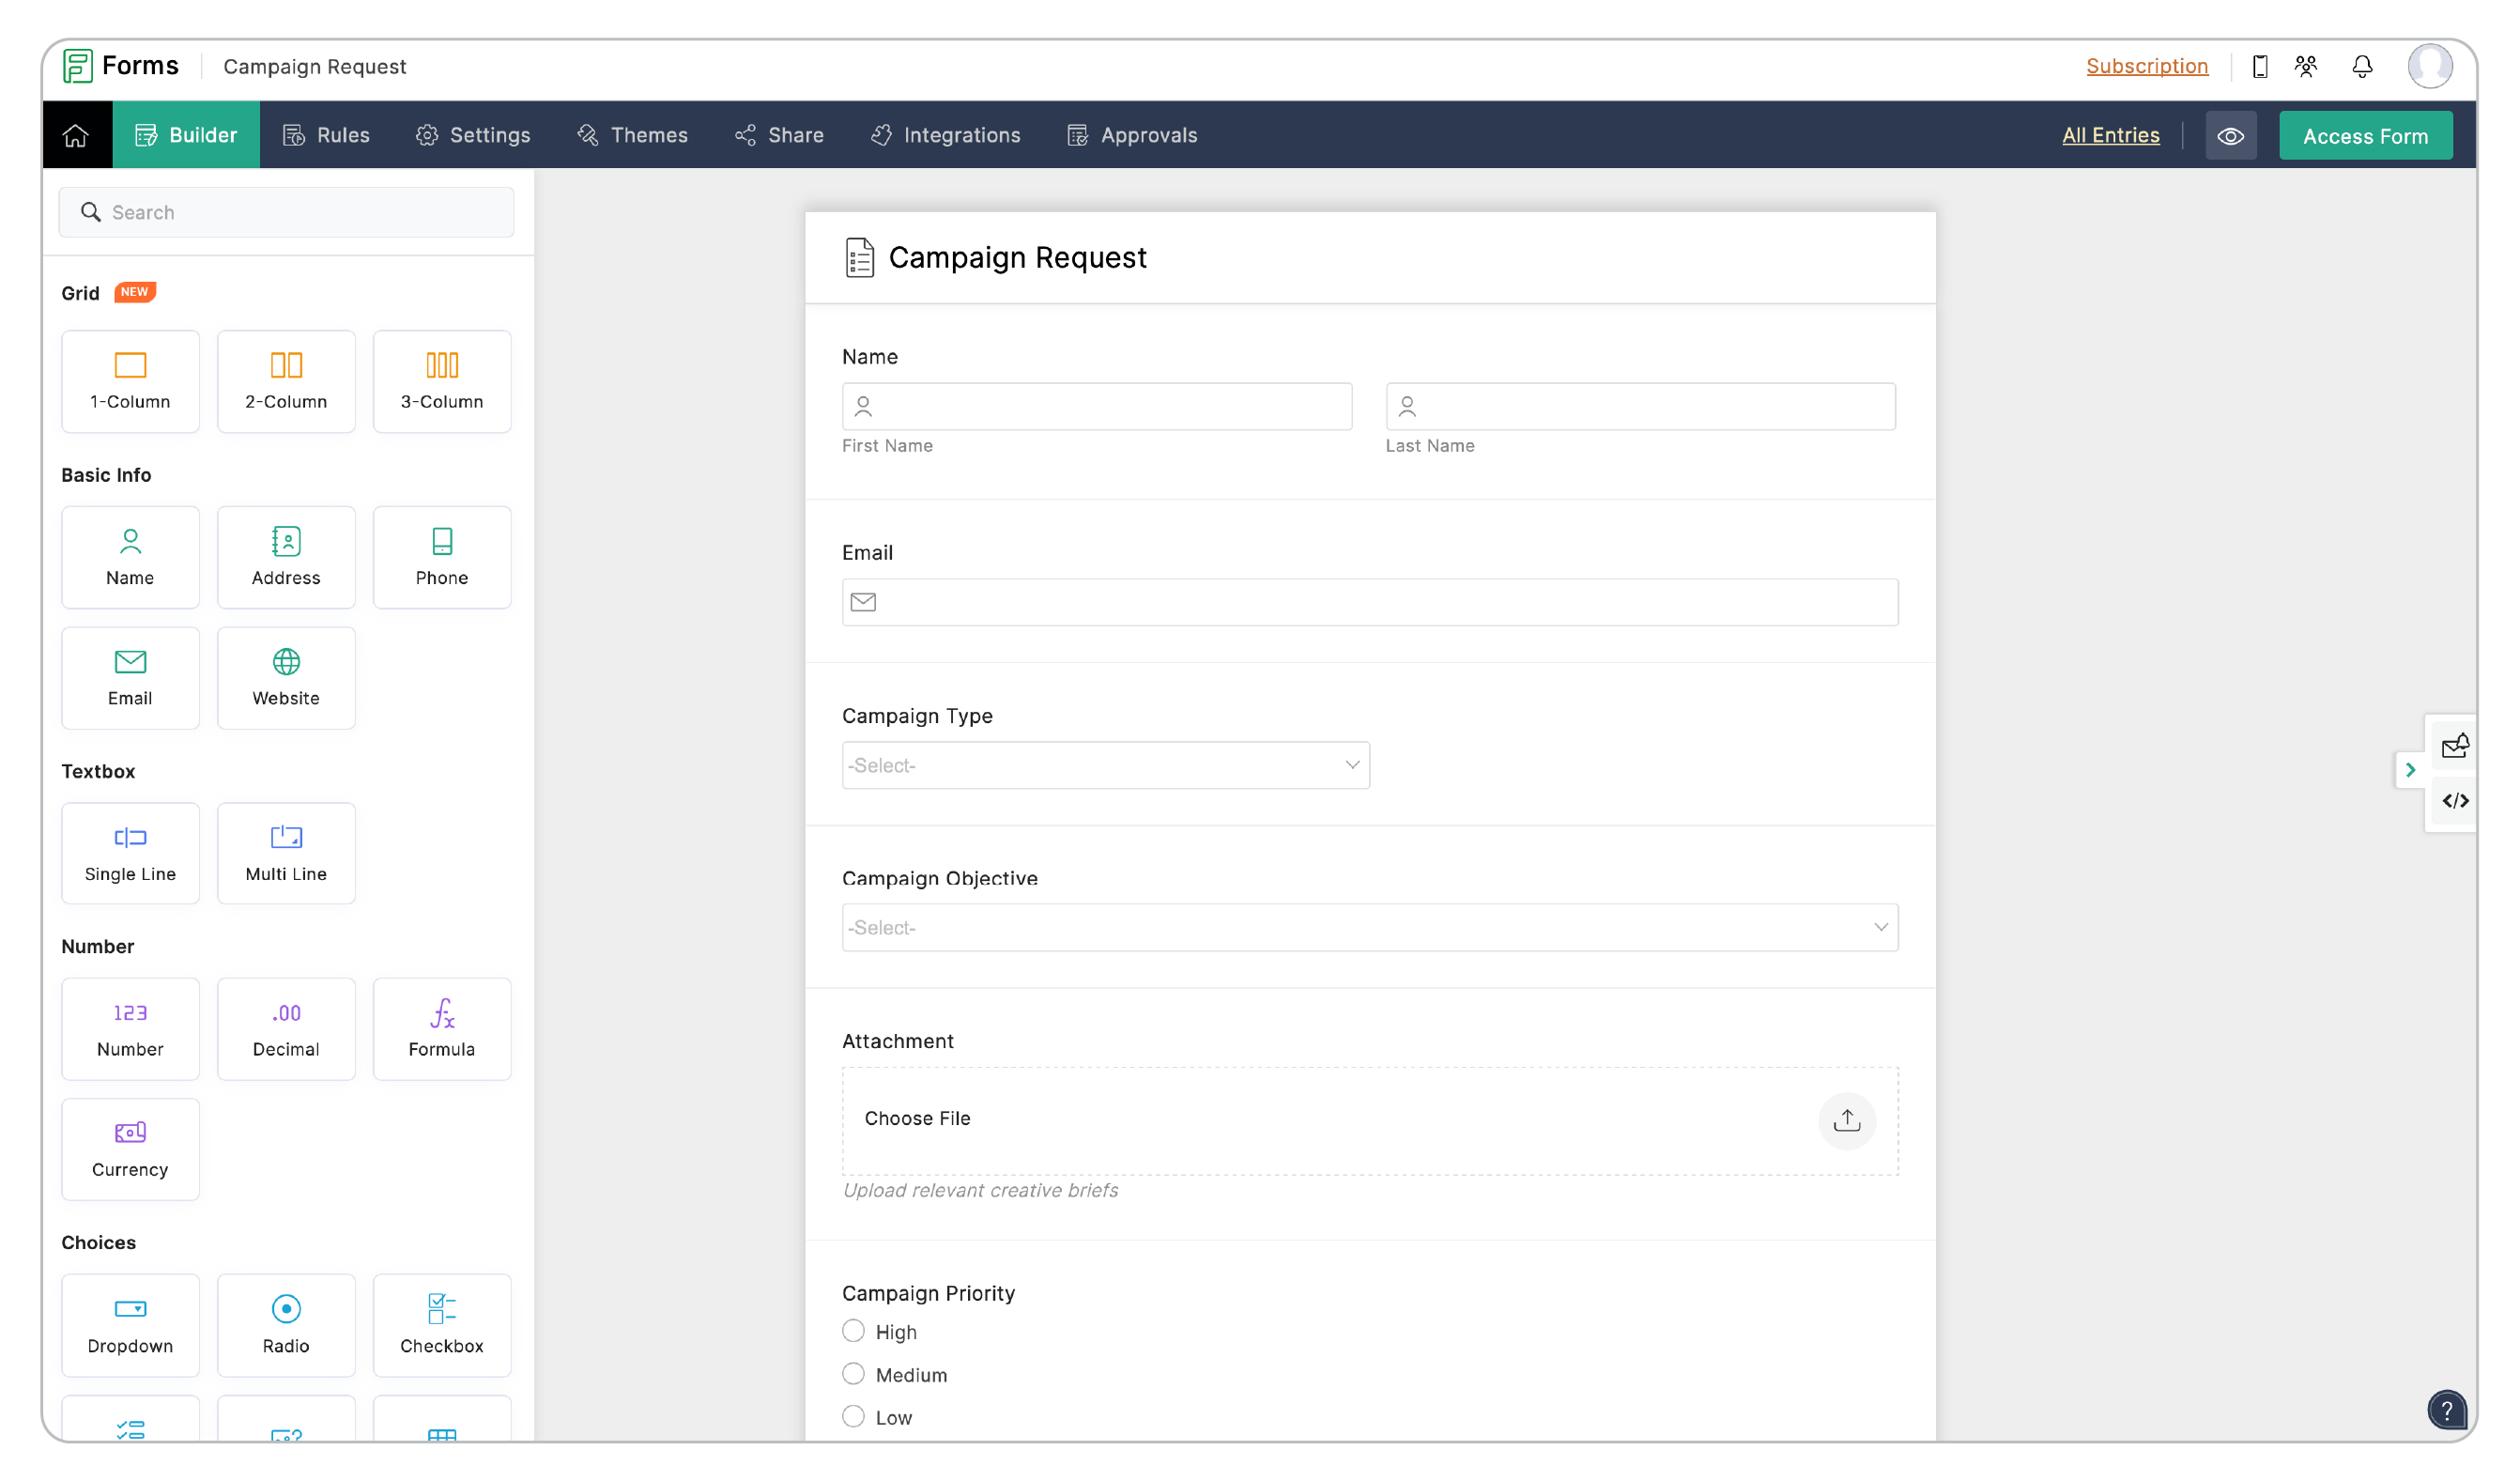Click the Access Form button
The width and height of the screenshot is (2520, 1481).
point(2364,136)
